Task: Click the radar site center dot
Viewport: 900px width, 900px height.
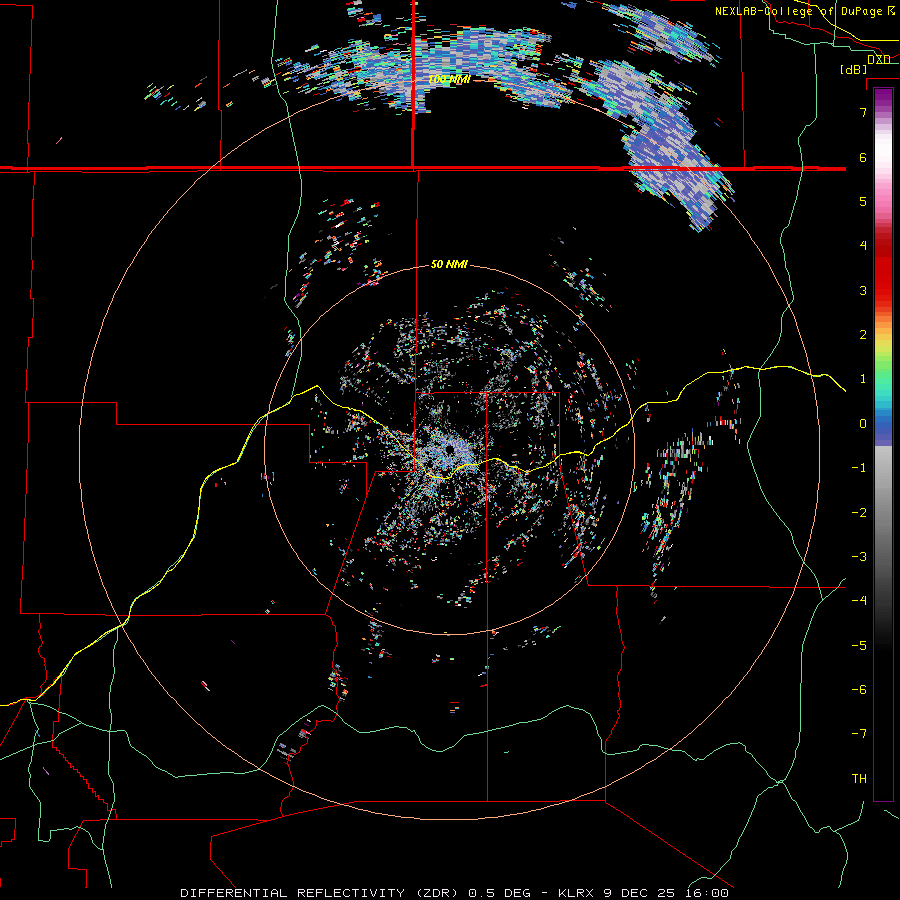Action: pyautogui.click(x=449, y=449)
